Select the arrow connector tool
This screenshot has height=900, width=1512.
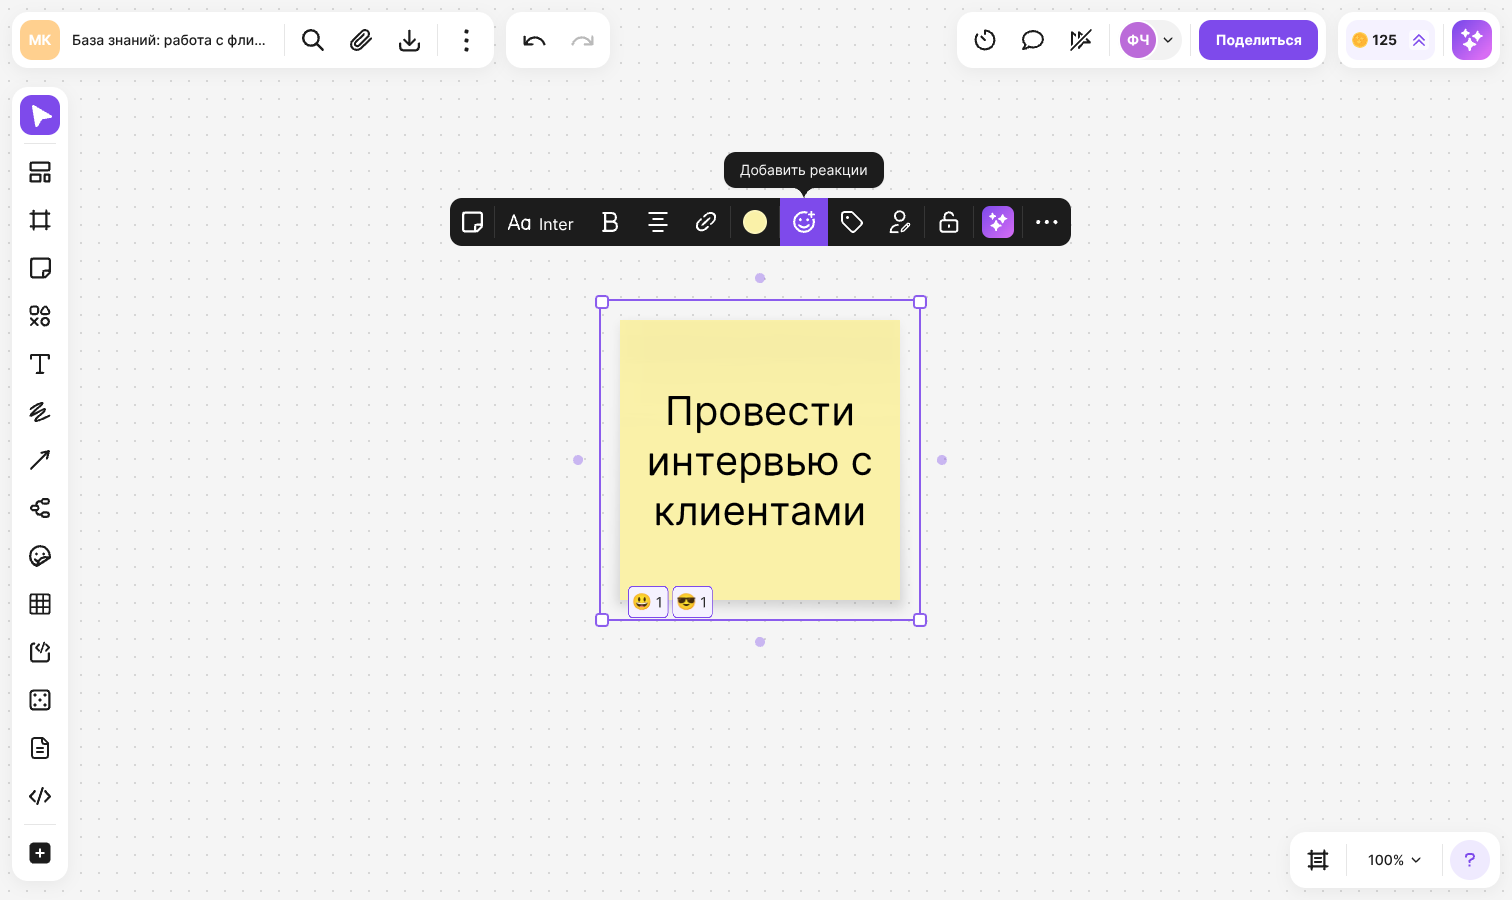[40, 460]
